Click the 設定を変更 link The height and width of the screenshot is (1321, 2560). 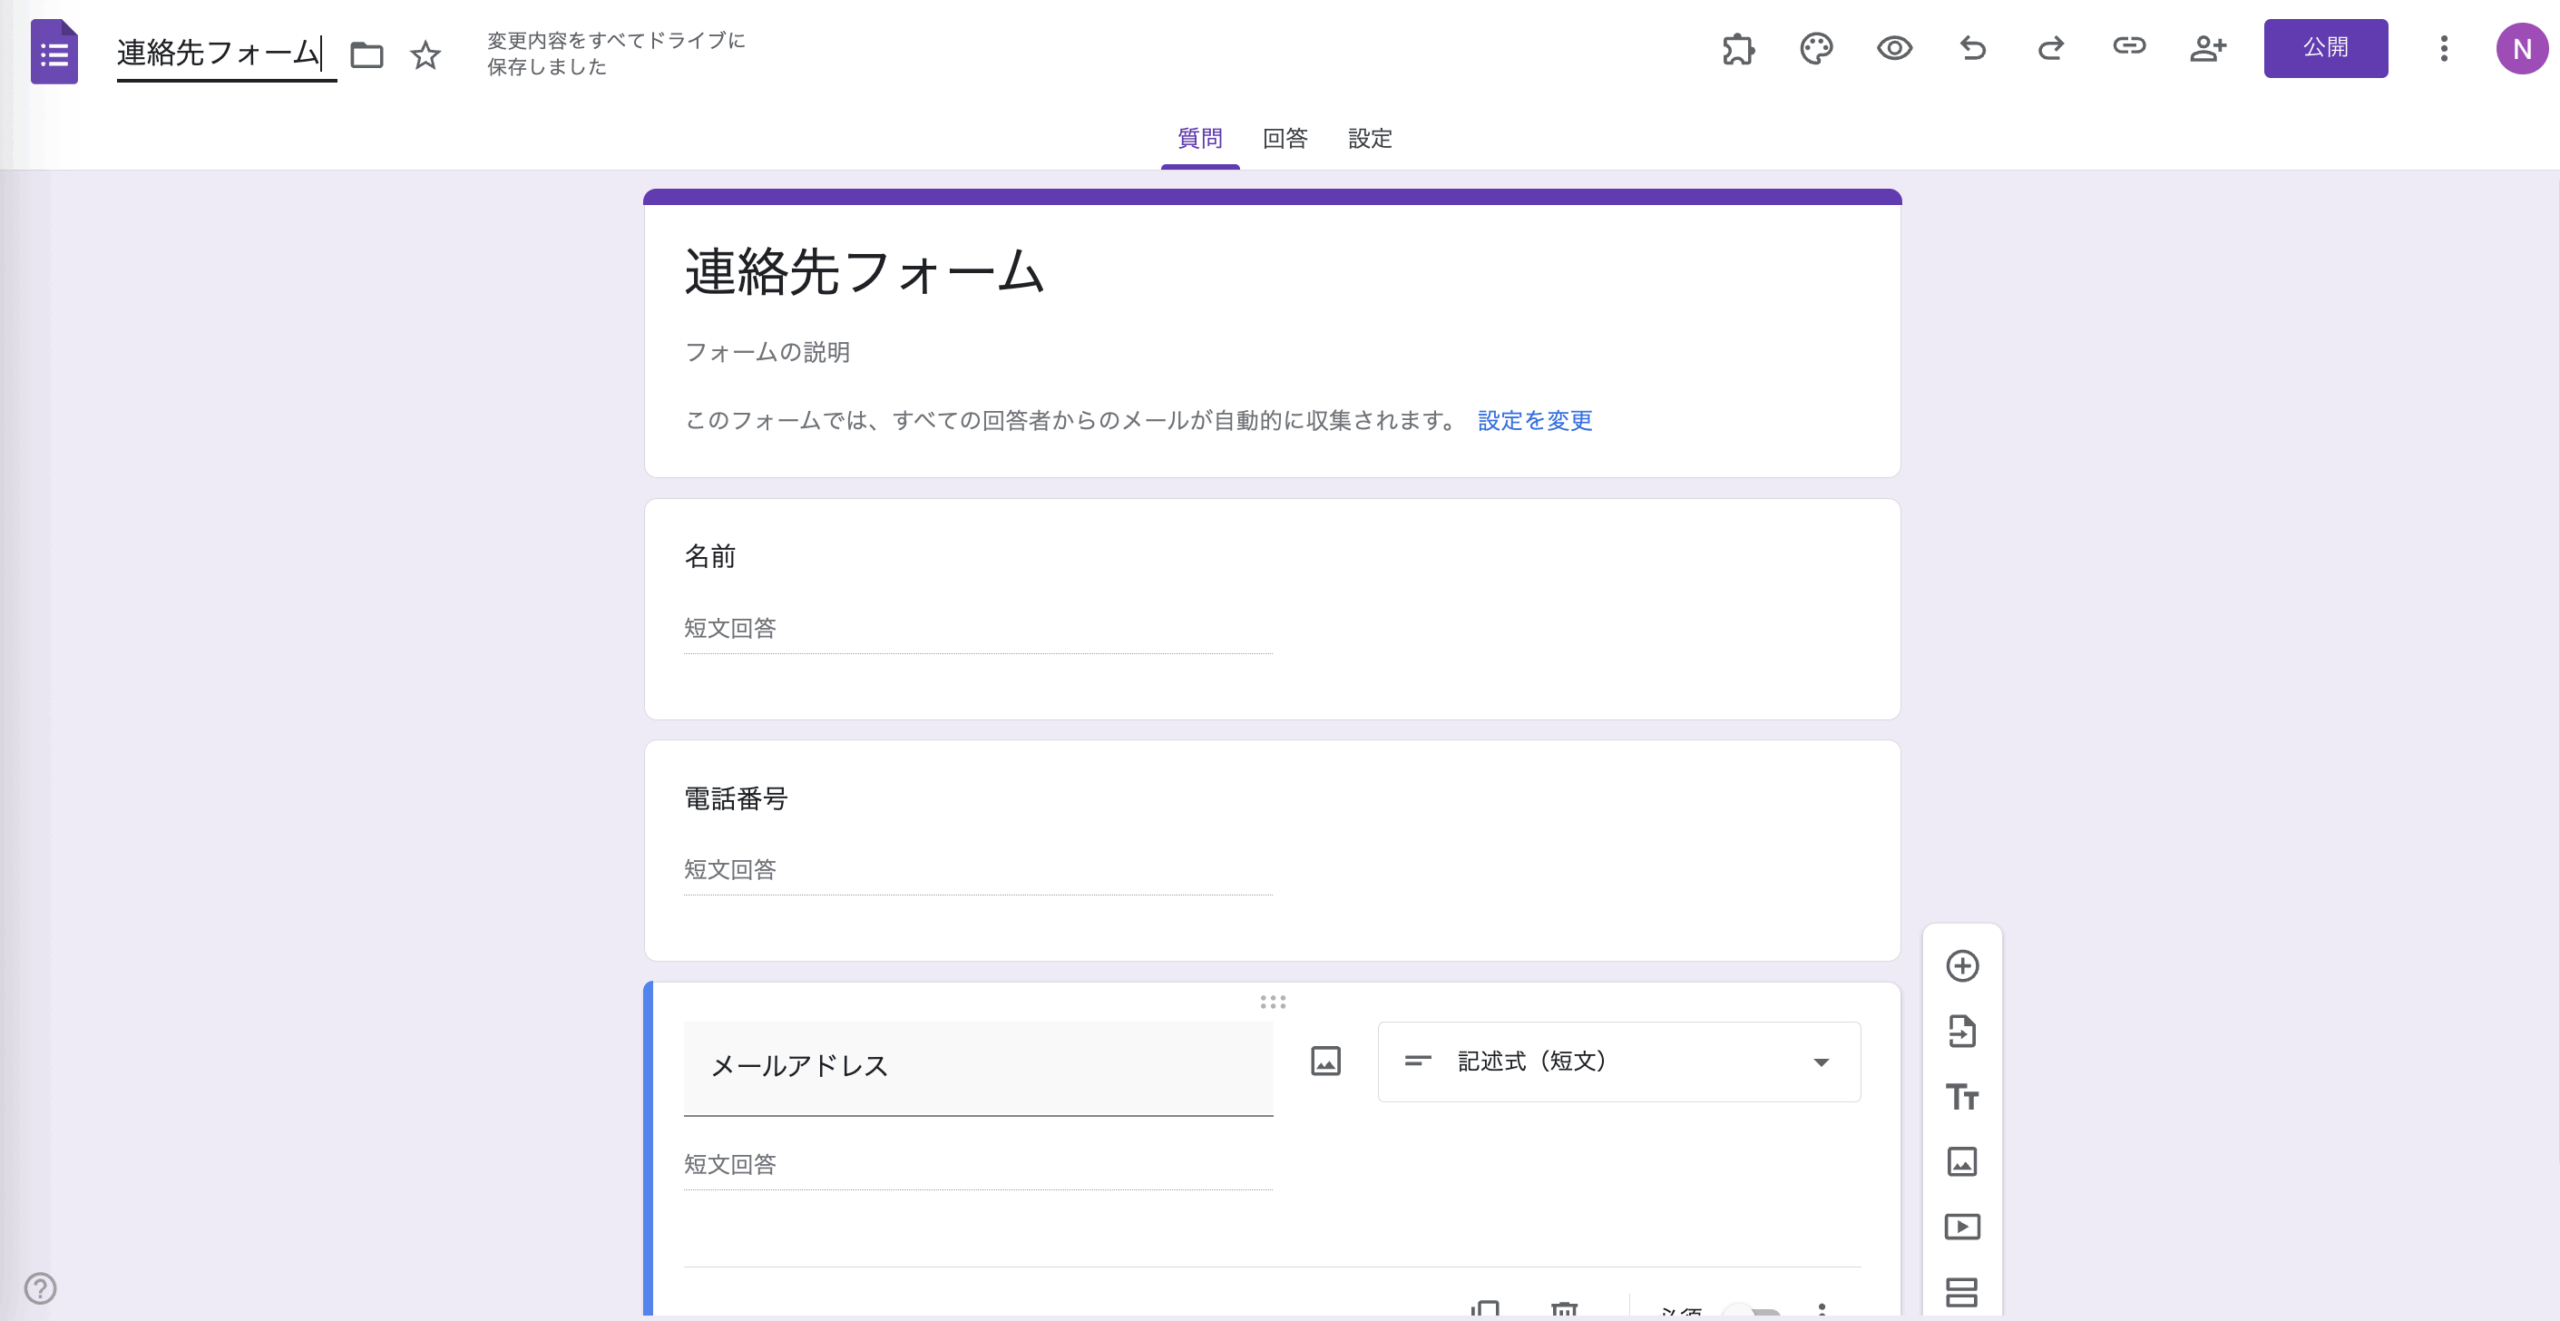tap(1534, 421)
